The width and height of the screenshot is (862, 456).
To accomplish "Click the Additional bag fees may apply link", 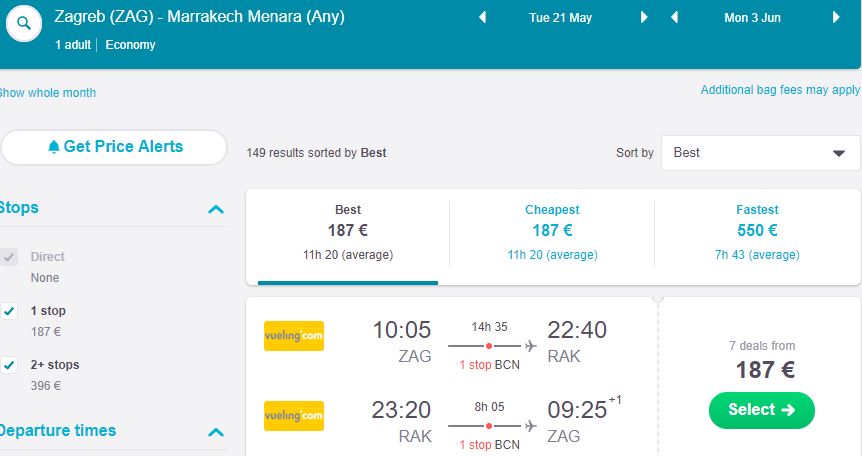I will (780, 90).
